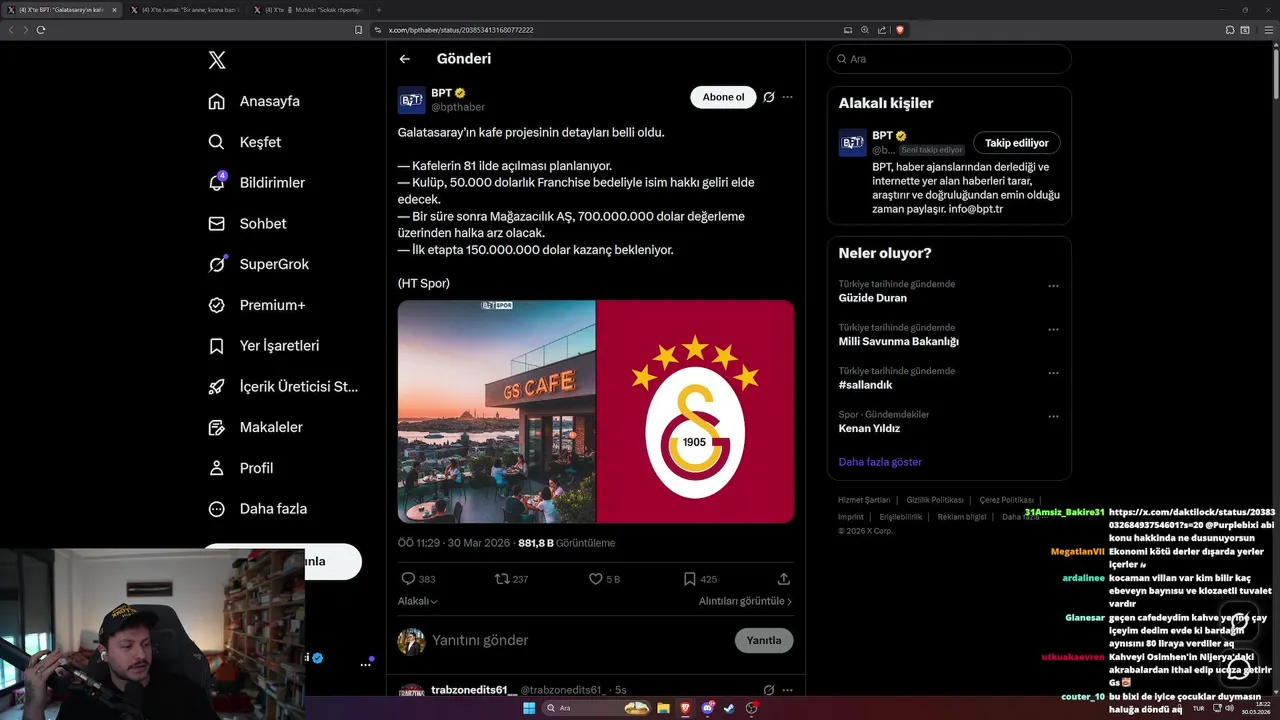Go back with the Gönderi arrow
1280x720 pixels.
point(405,59)
